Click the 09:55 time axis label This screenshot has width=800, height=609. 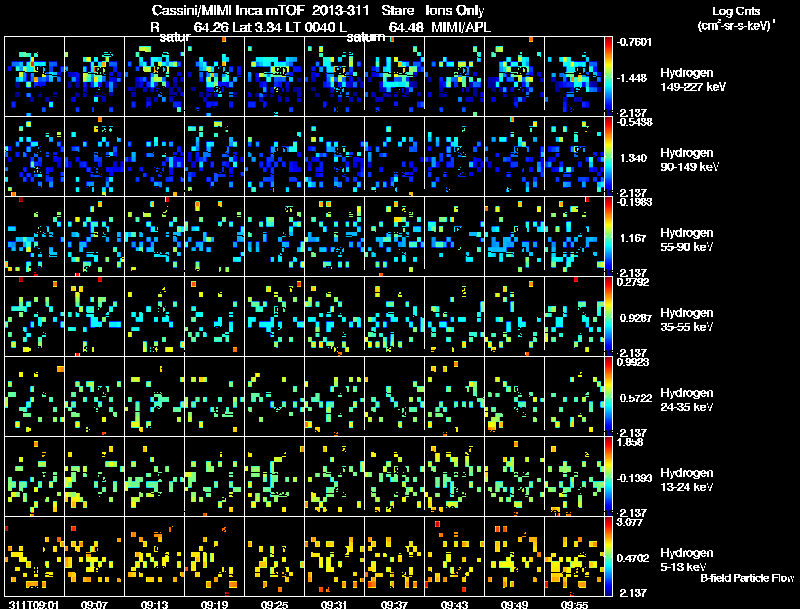coord(574,605)
